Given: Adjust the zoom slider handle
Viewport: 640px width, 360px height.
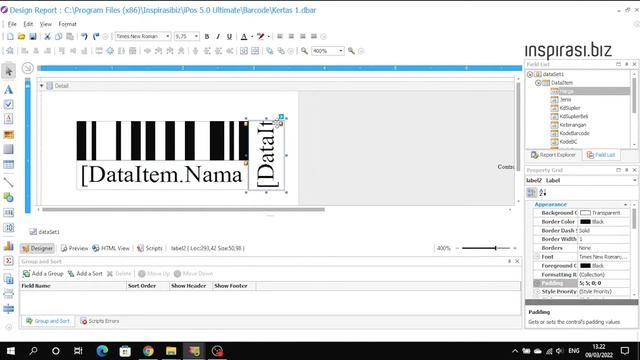Looking at the screenshot, I should click(496, 248).
